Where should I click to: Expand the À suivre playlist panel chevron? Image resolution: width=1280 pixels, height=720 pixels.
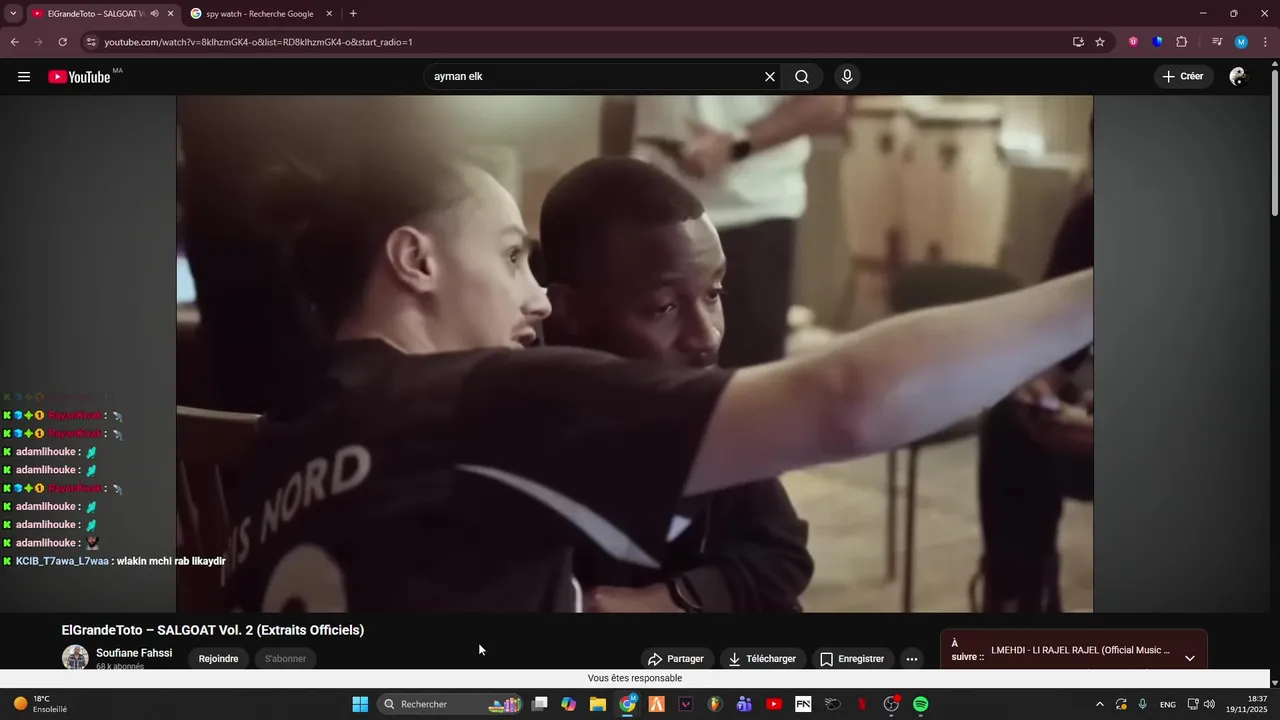coord(1190,658)
